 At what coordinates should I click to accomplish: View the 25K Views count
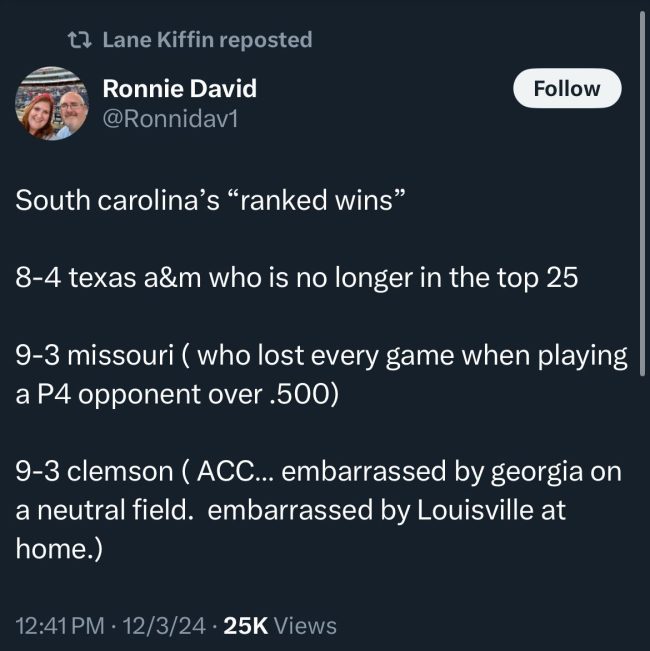(281, 626)
